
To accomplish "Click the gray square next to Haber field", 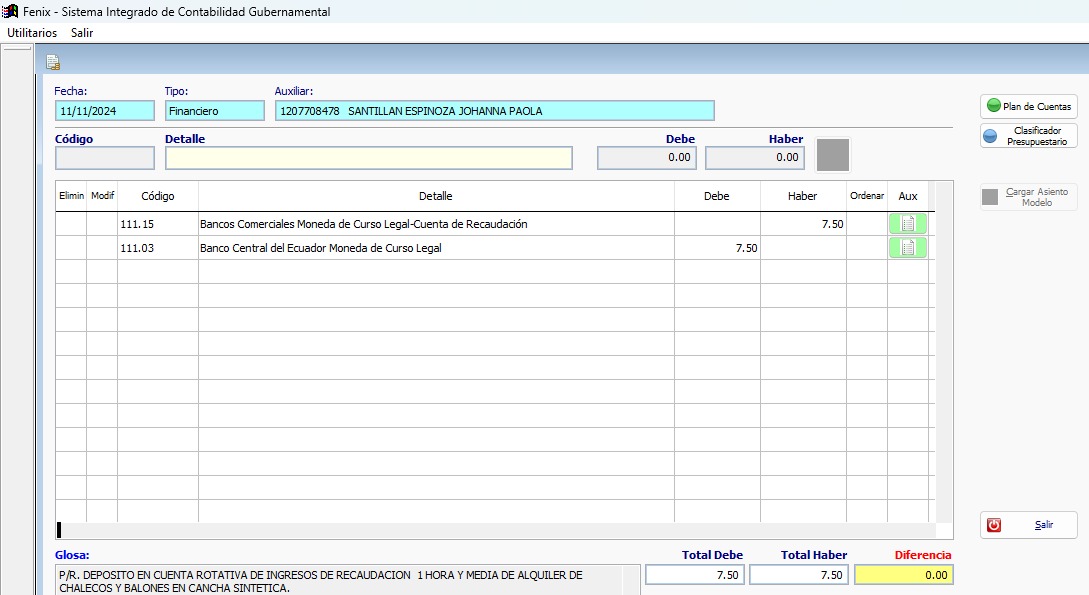I will coord(833,155).
